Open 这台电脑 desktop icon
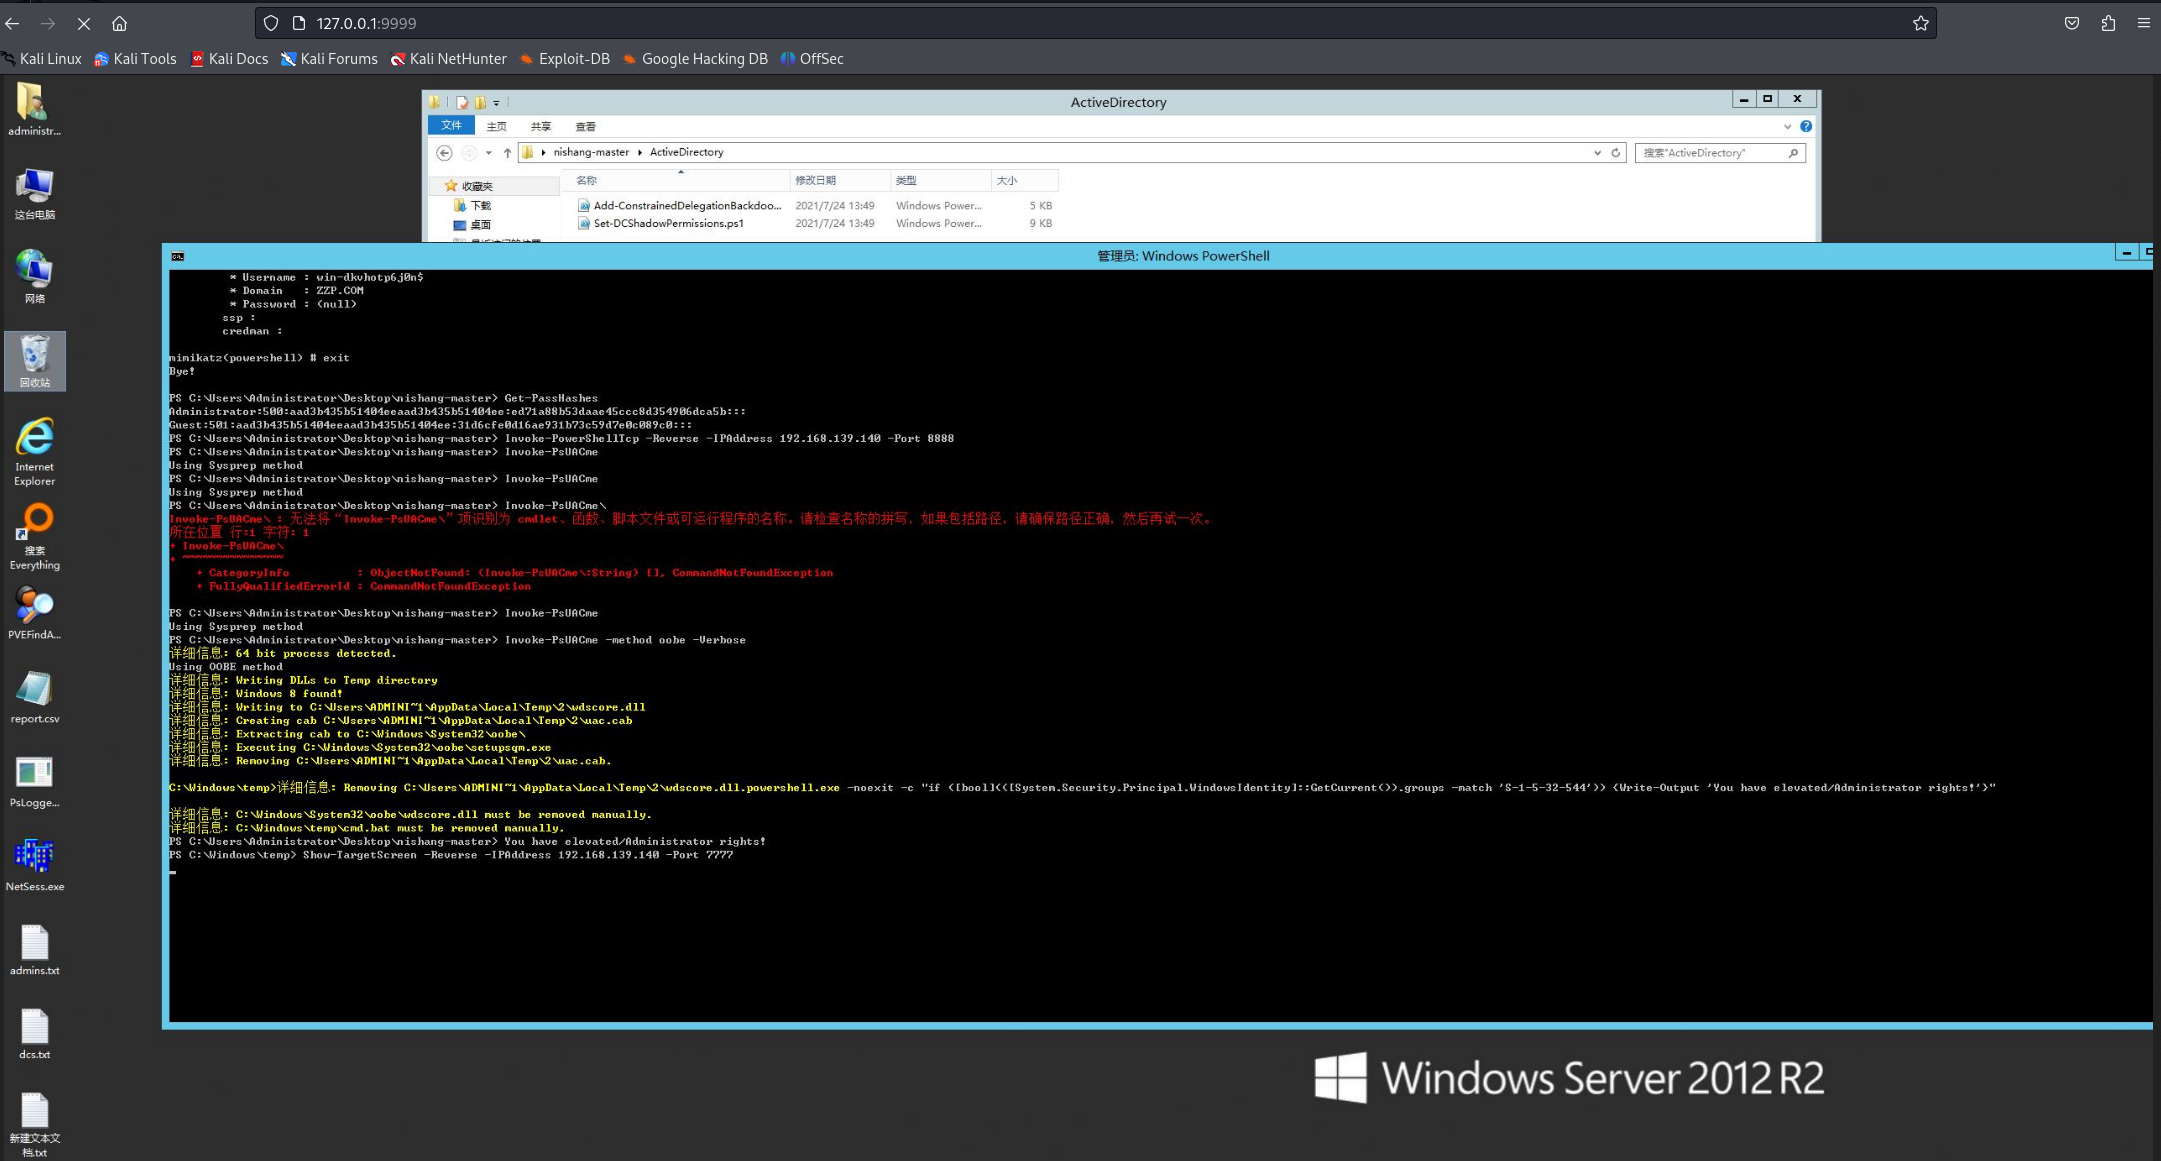This screenshot has height=1161, width=2161. pyautogui.click(x=34, y=193)
